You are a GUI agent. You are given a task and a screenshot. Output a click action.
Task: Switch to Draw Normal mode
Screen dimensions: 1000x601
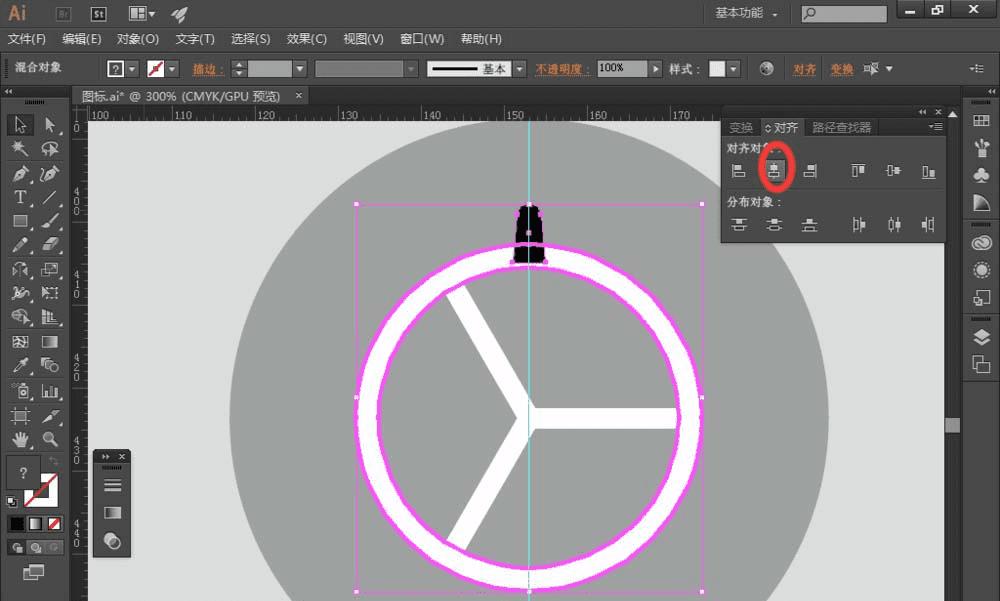click(17, 547)
